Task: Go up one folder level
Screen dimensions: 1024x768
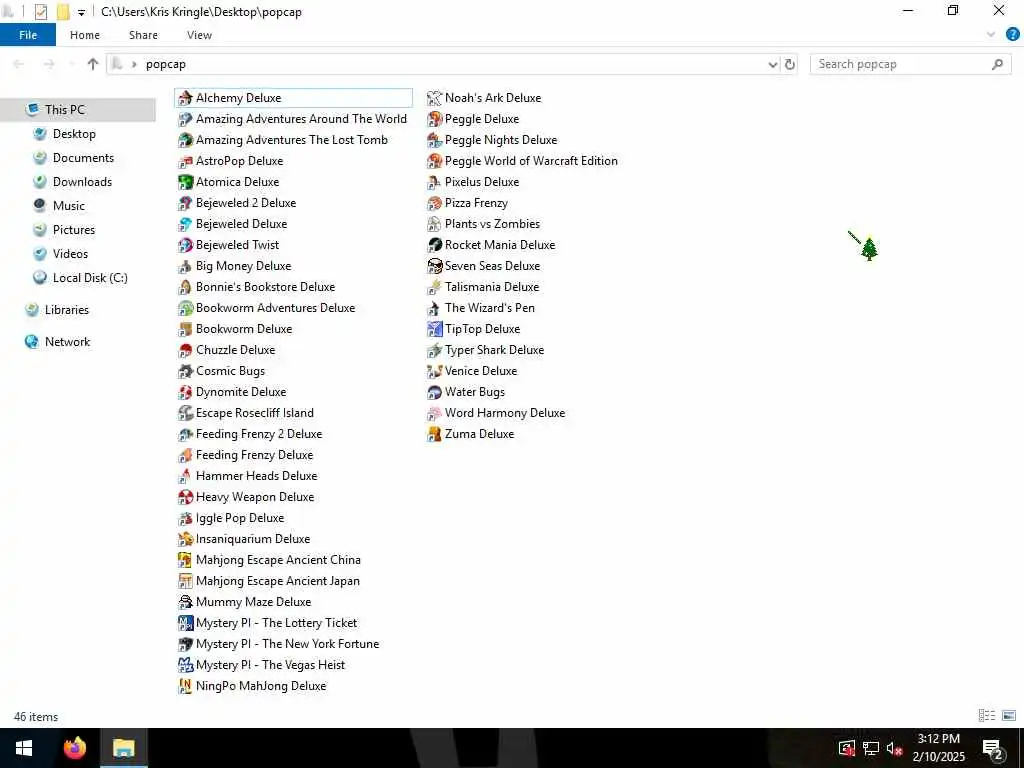Action: point(93,64)
